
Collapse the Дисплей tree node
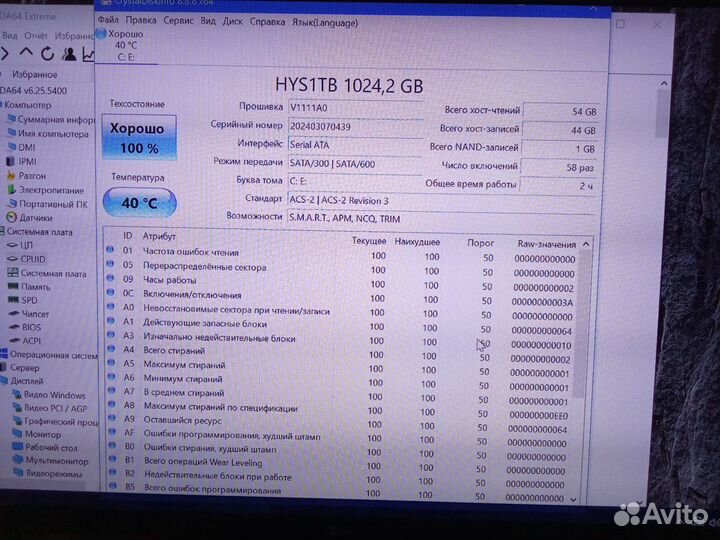3,381
